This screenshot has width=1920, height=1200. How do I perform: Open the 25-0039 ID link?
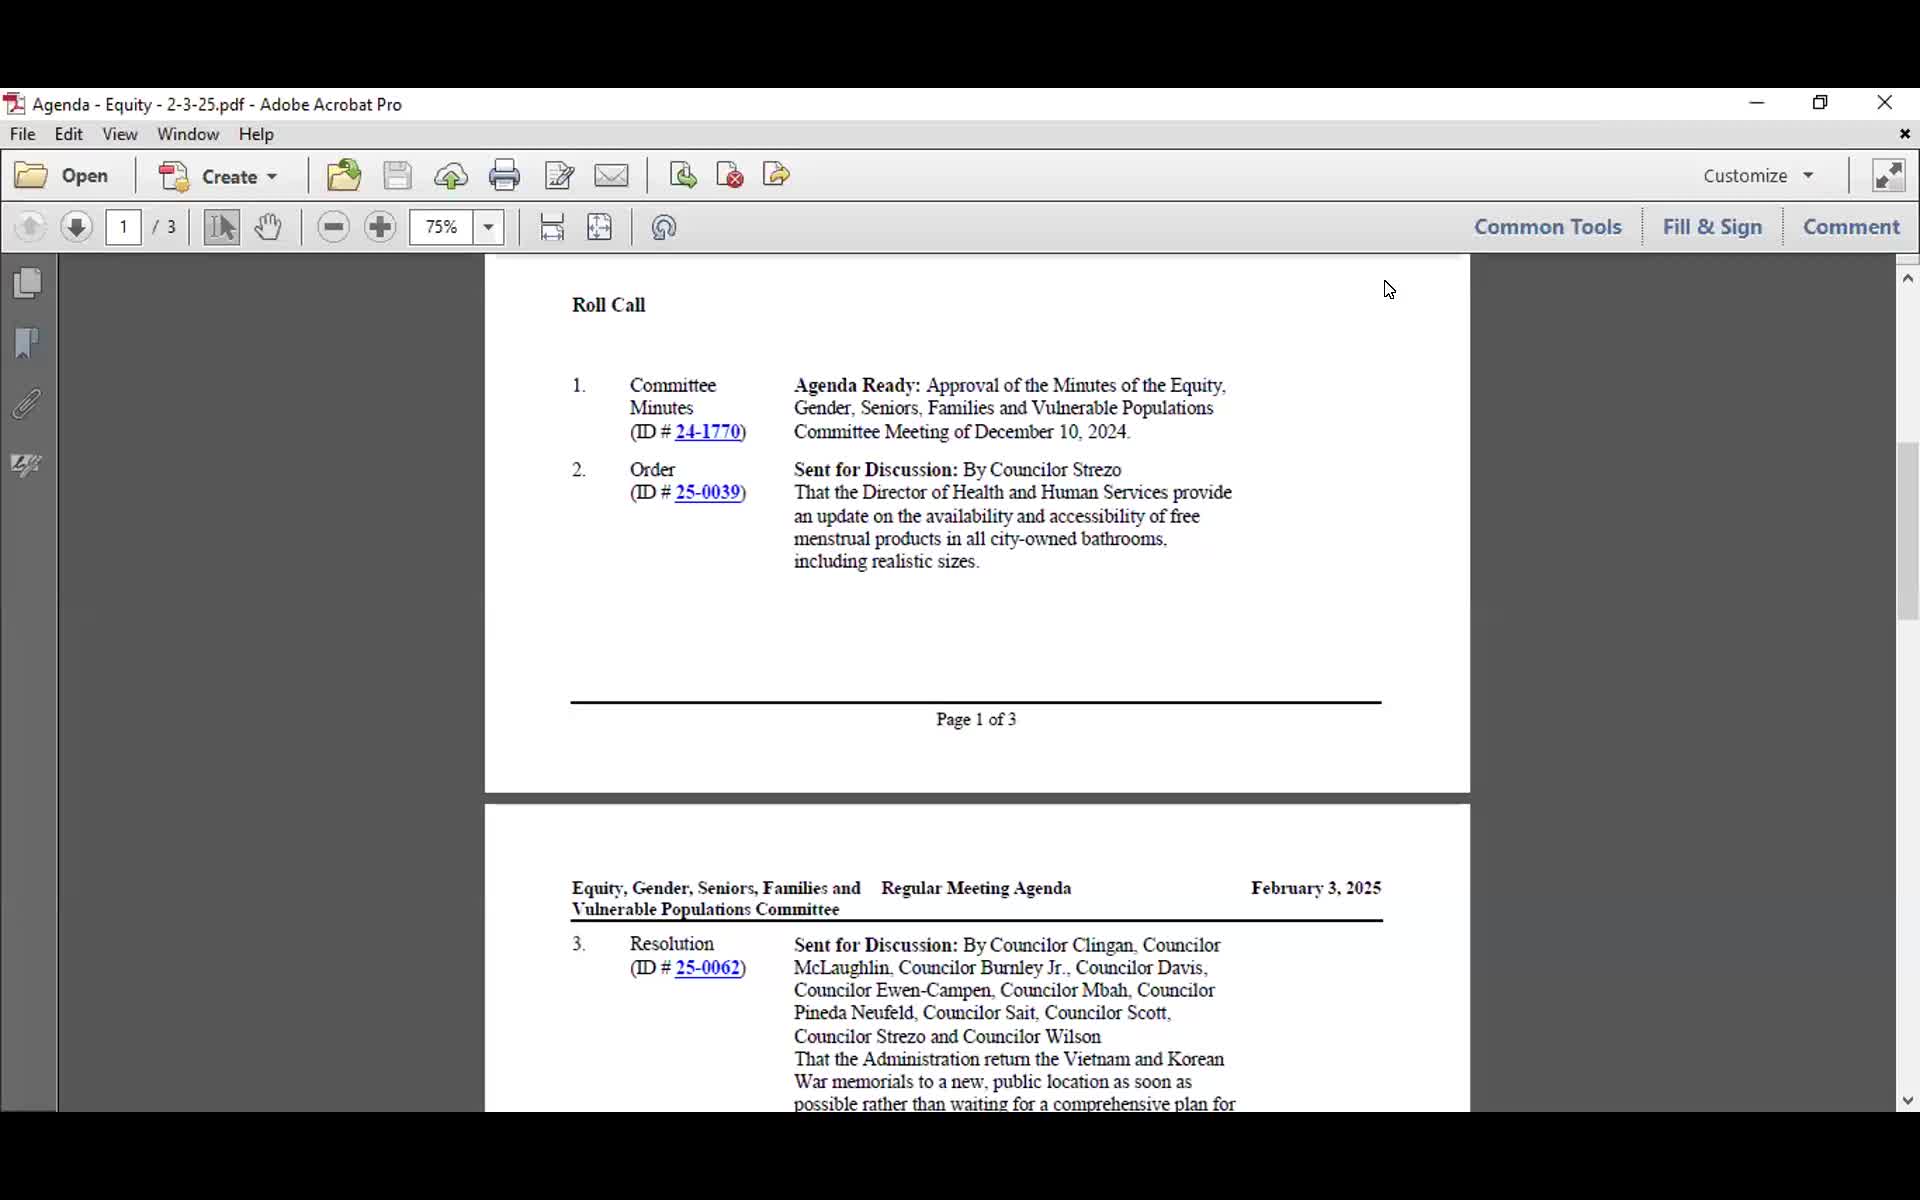click(x=707, y=492)
